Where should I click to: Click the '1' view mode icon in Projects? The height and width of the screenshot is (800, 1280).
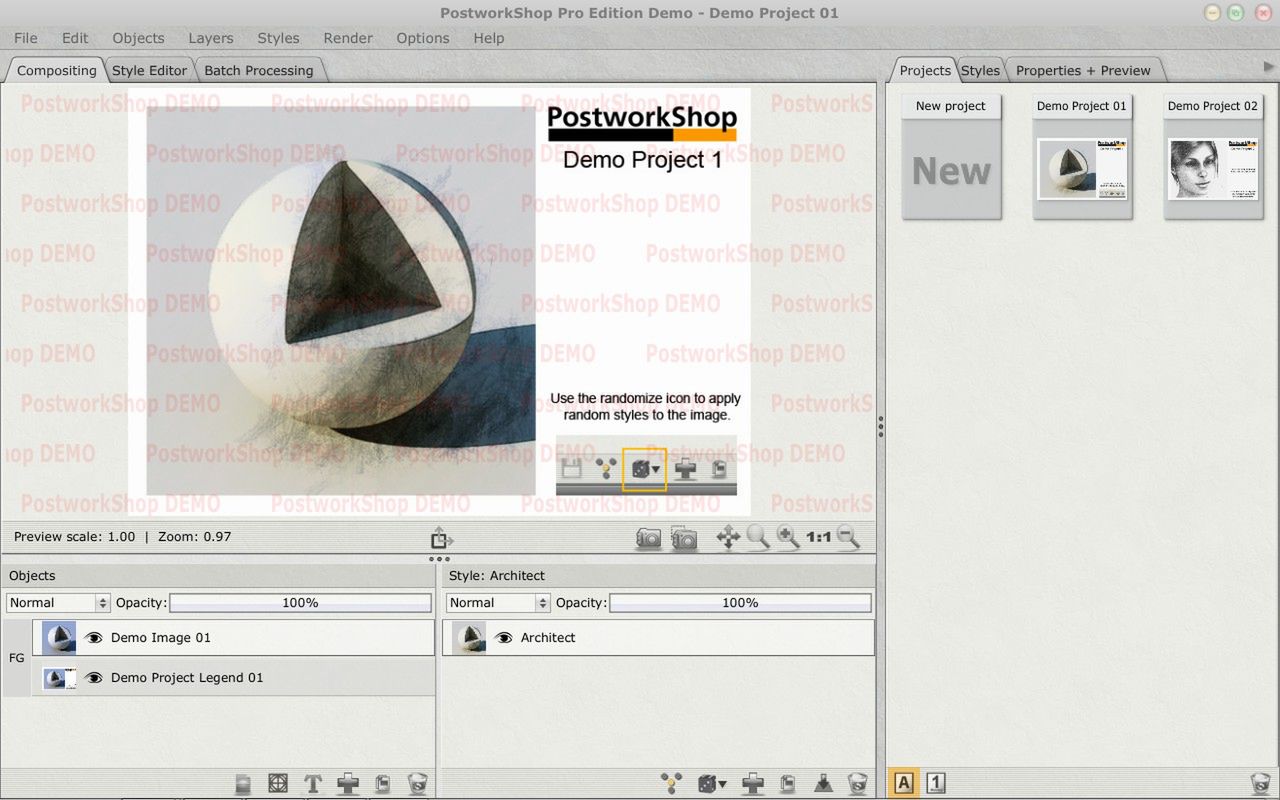936,784
